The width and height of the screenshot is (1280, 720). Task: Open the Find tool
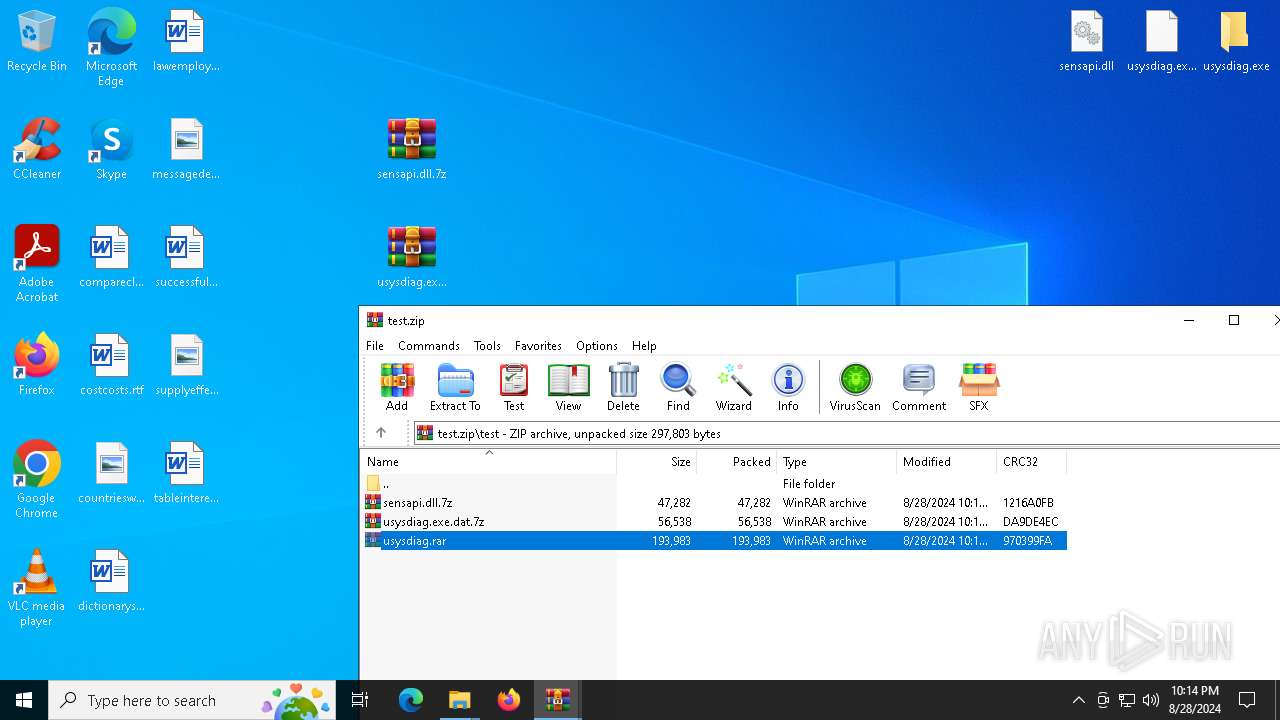pos(678,387)
